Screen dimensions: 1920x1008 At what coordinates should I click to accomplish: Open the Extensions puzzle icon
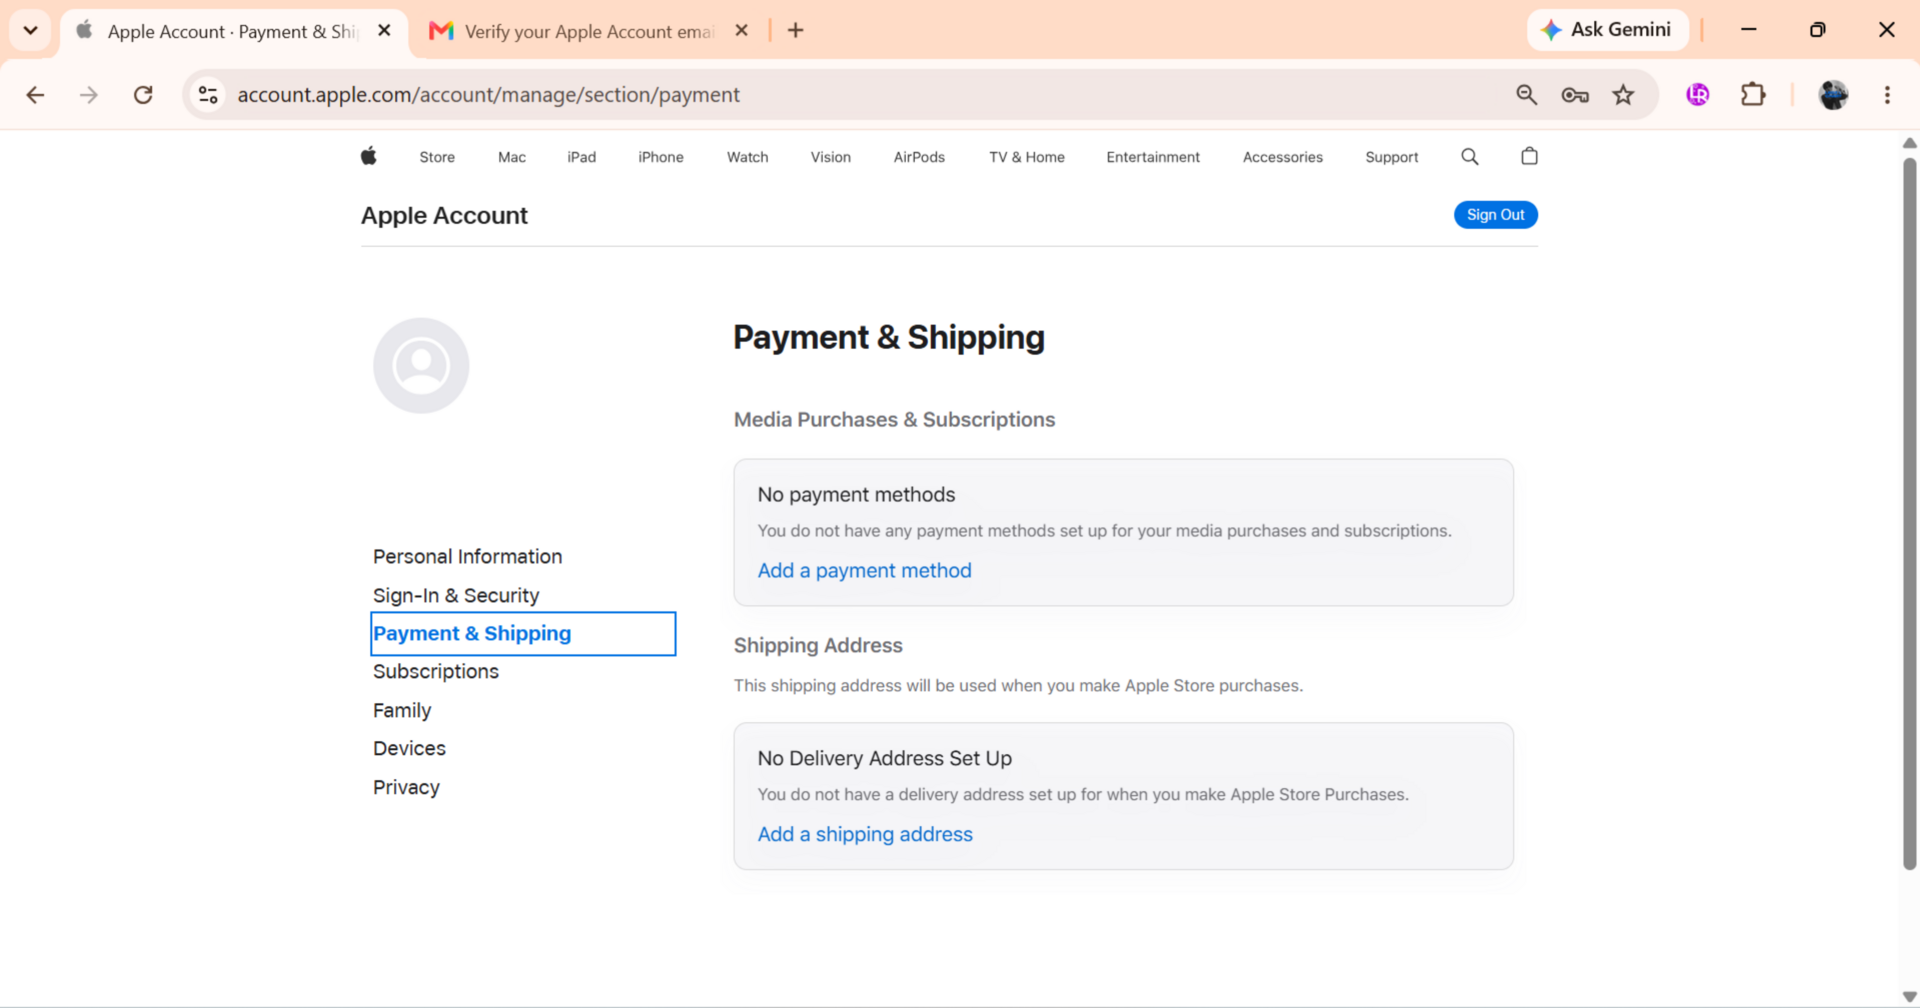(x=1753, y=95)
